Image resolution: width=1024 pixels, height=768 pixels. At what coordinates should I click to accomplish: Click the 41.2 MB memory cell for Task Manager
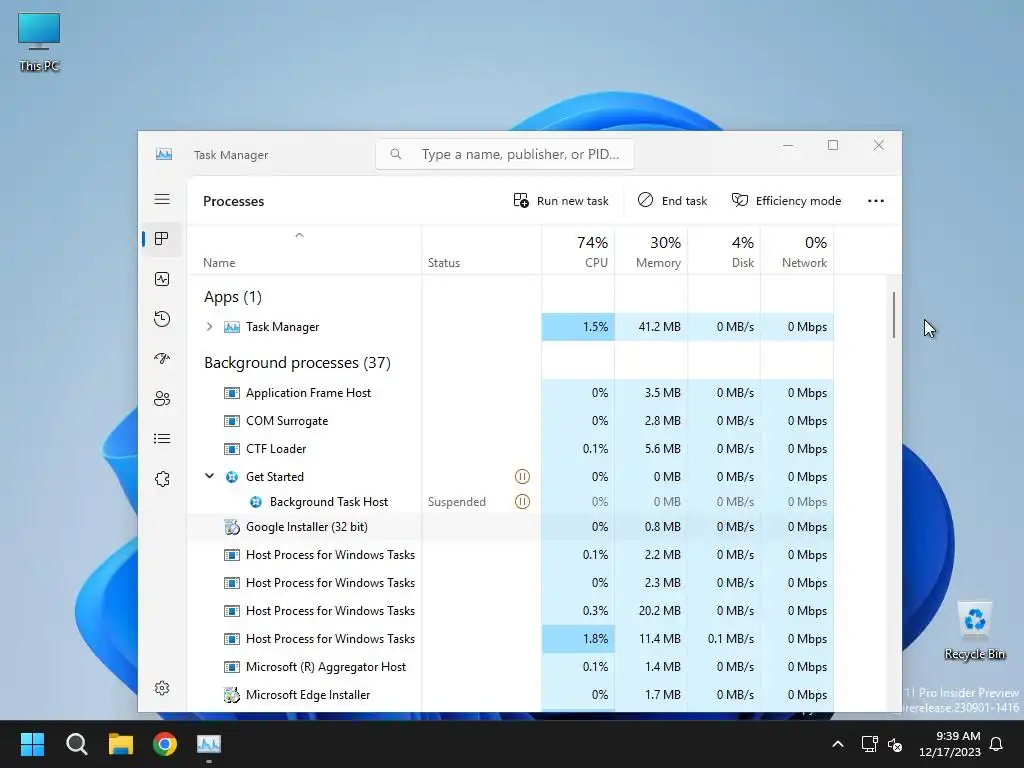click(651, 327)
